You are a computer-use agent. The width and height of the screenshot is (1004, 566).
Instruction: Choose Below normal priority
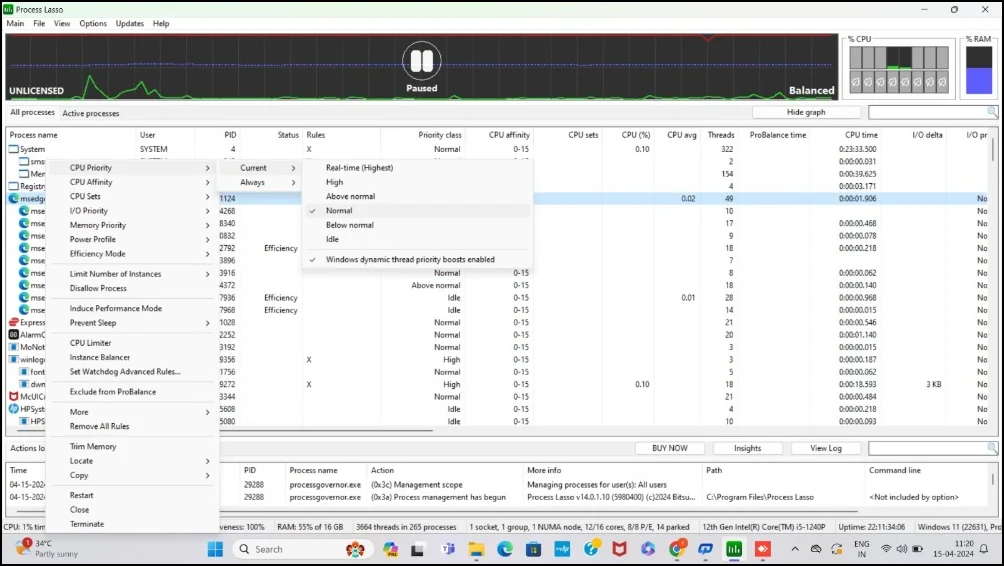417,225
